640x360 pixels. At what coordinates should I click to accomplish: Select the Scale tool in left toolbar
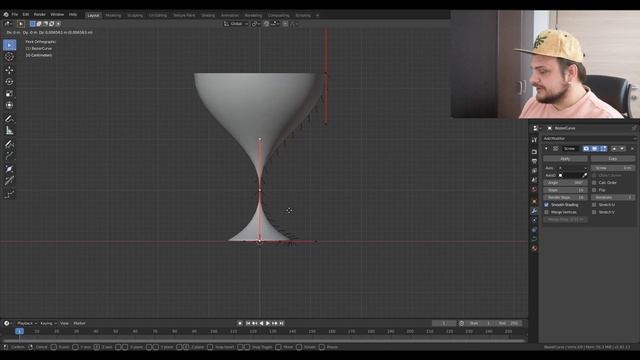[x=9, y=93]
